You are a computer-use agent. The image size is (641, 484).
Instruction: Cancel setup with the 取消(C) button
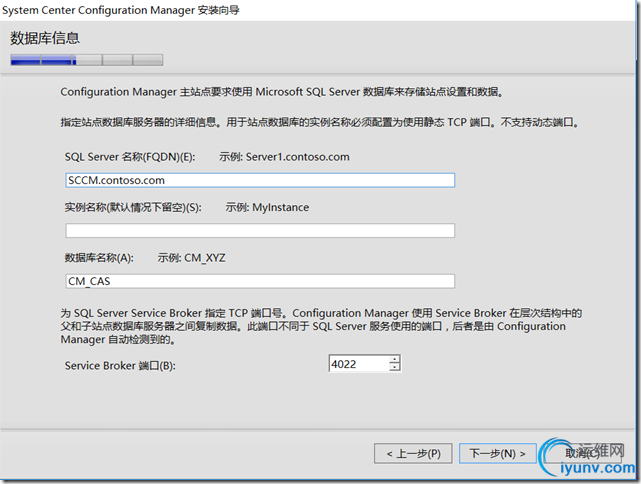582,453
